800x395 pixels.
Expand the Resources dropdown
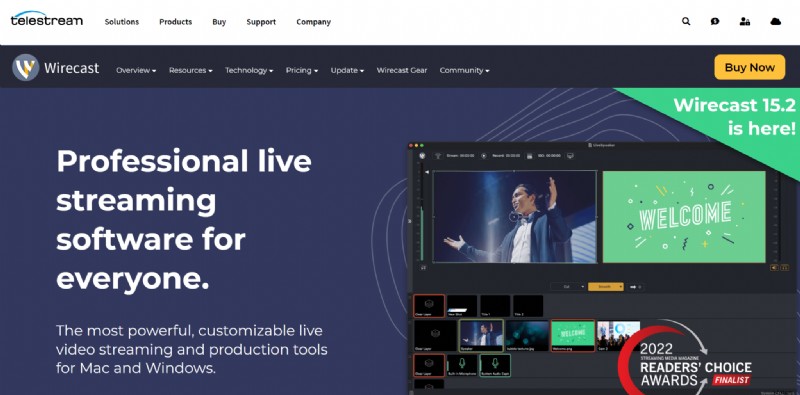pyautogui.click(x=190, y=70)
